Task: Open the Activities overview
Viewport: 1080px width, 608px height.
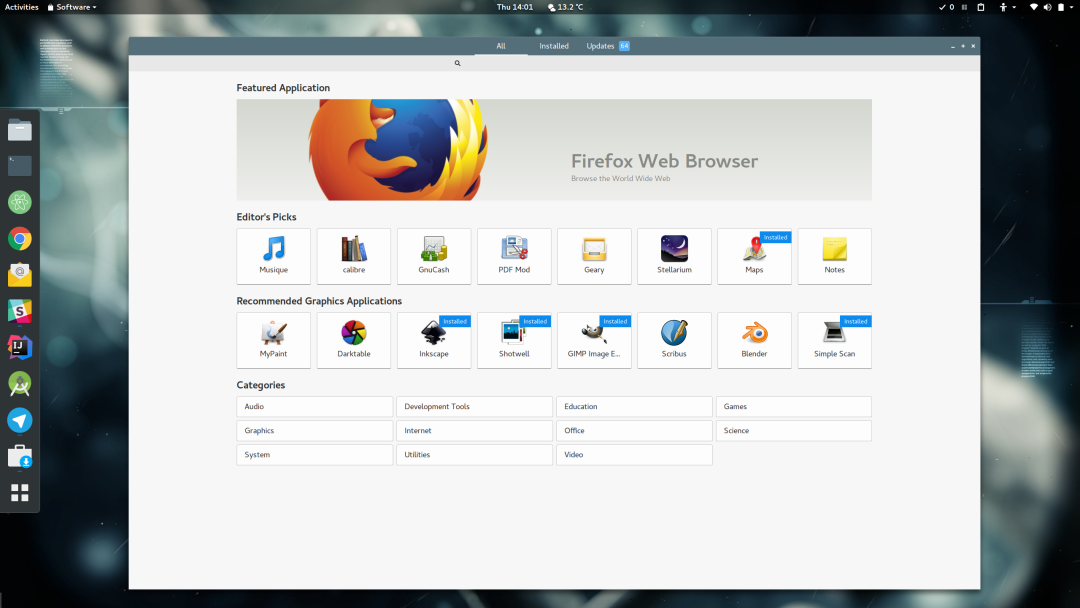Action: point(21,7)
